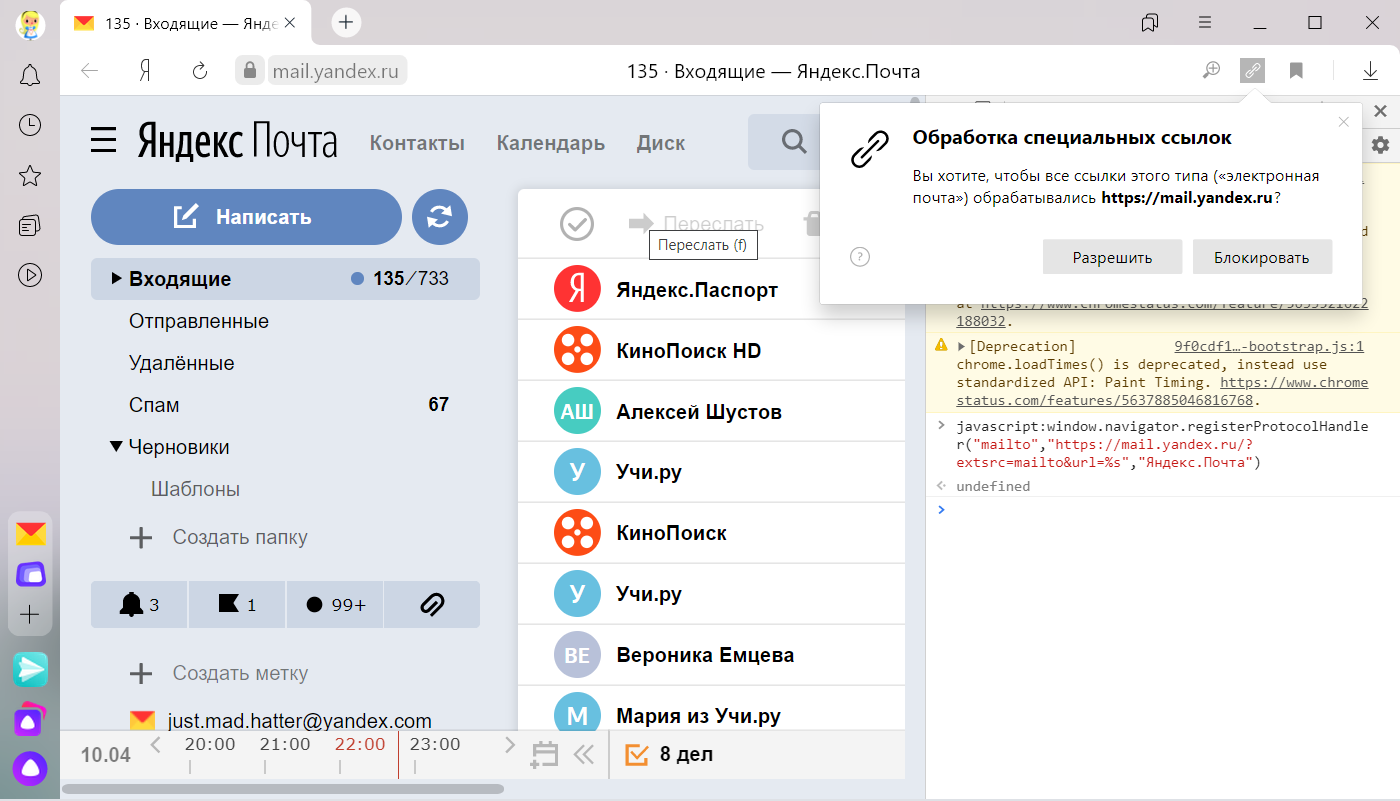Collapse the Черновики folder
1400x801 pixels.
point(116,447)
